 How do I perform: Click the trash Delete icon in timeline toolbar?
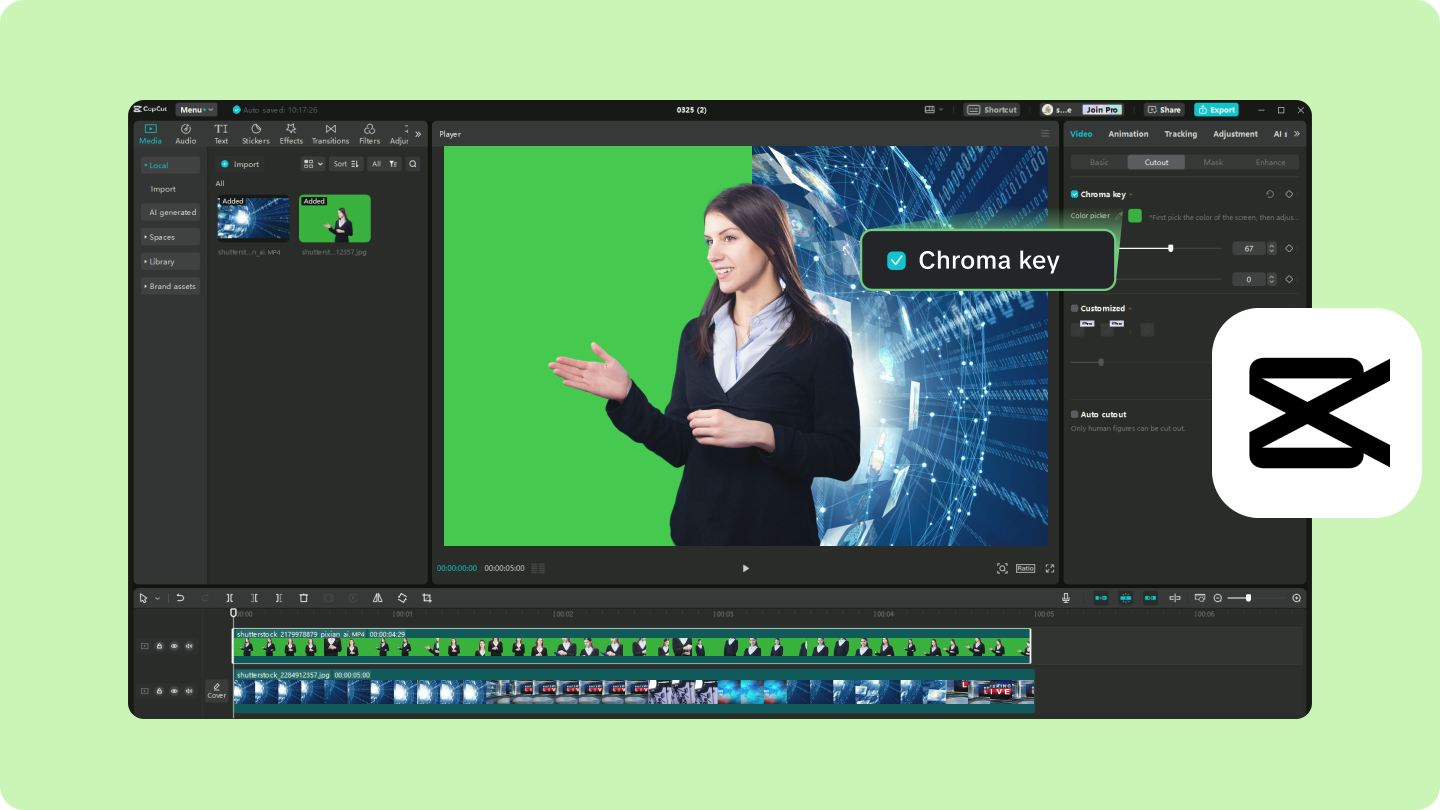coord(304,598)
